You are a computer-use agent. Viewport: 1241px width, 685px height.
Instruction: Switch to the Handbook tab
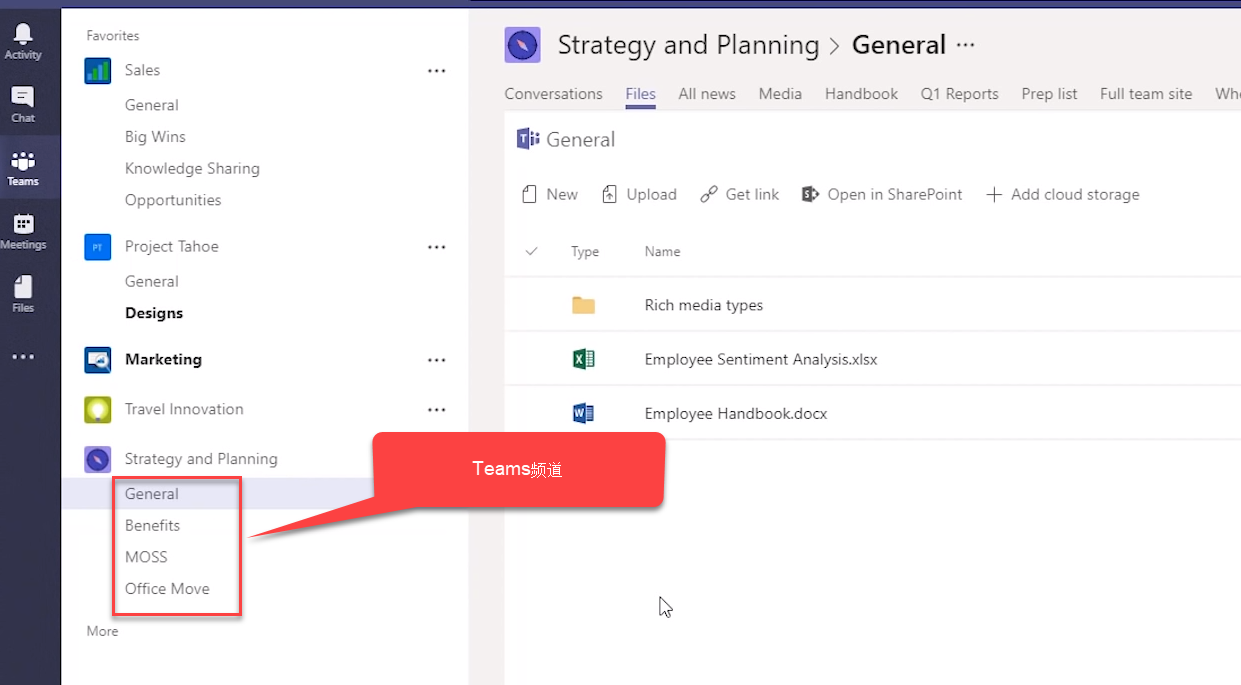(861, 94)
